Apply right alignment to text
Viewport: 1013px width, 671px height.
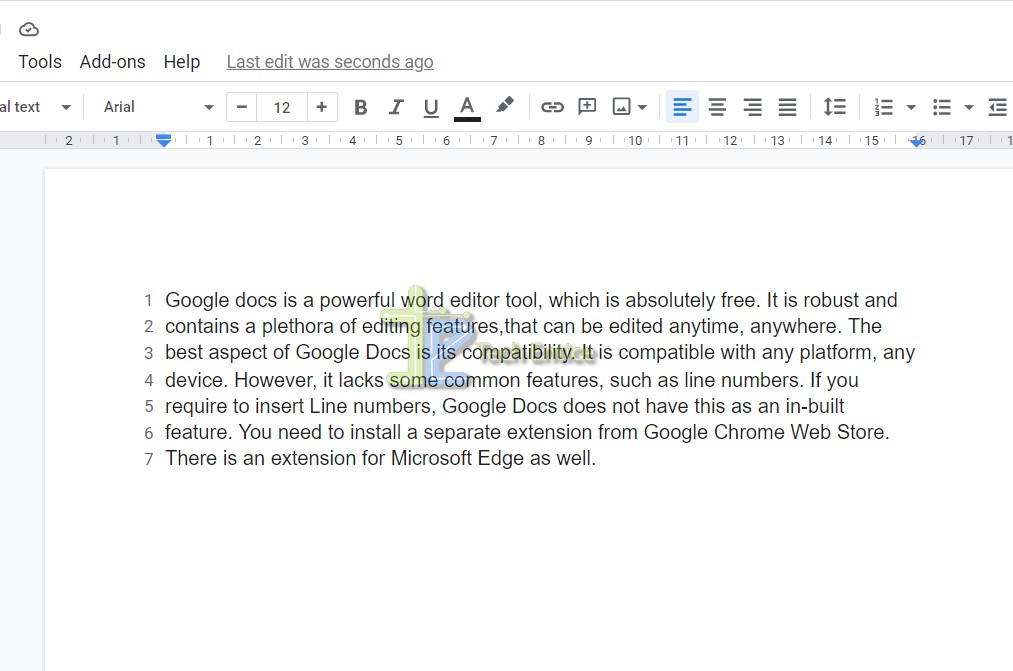coord(752,107)
